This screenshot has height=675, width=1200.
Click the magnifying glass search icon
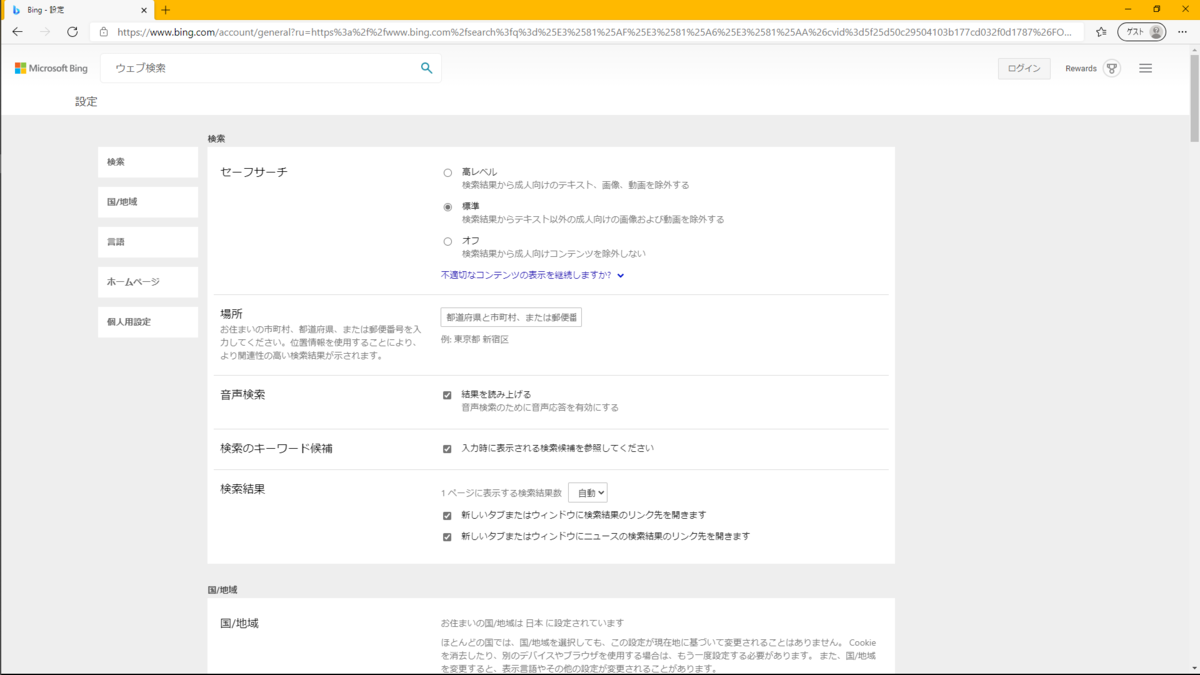pos(426,68)
